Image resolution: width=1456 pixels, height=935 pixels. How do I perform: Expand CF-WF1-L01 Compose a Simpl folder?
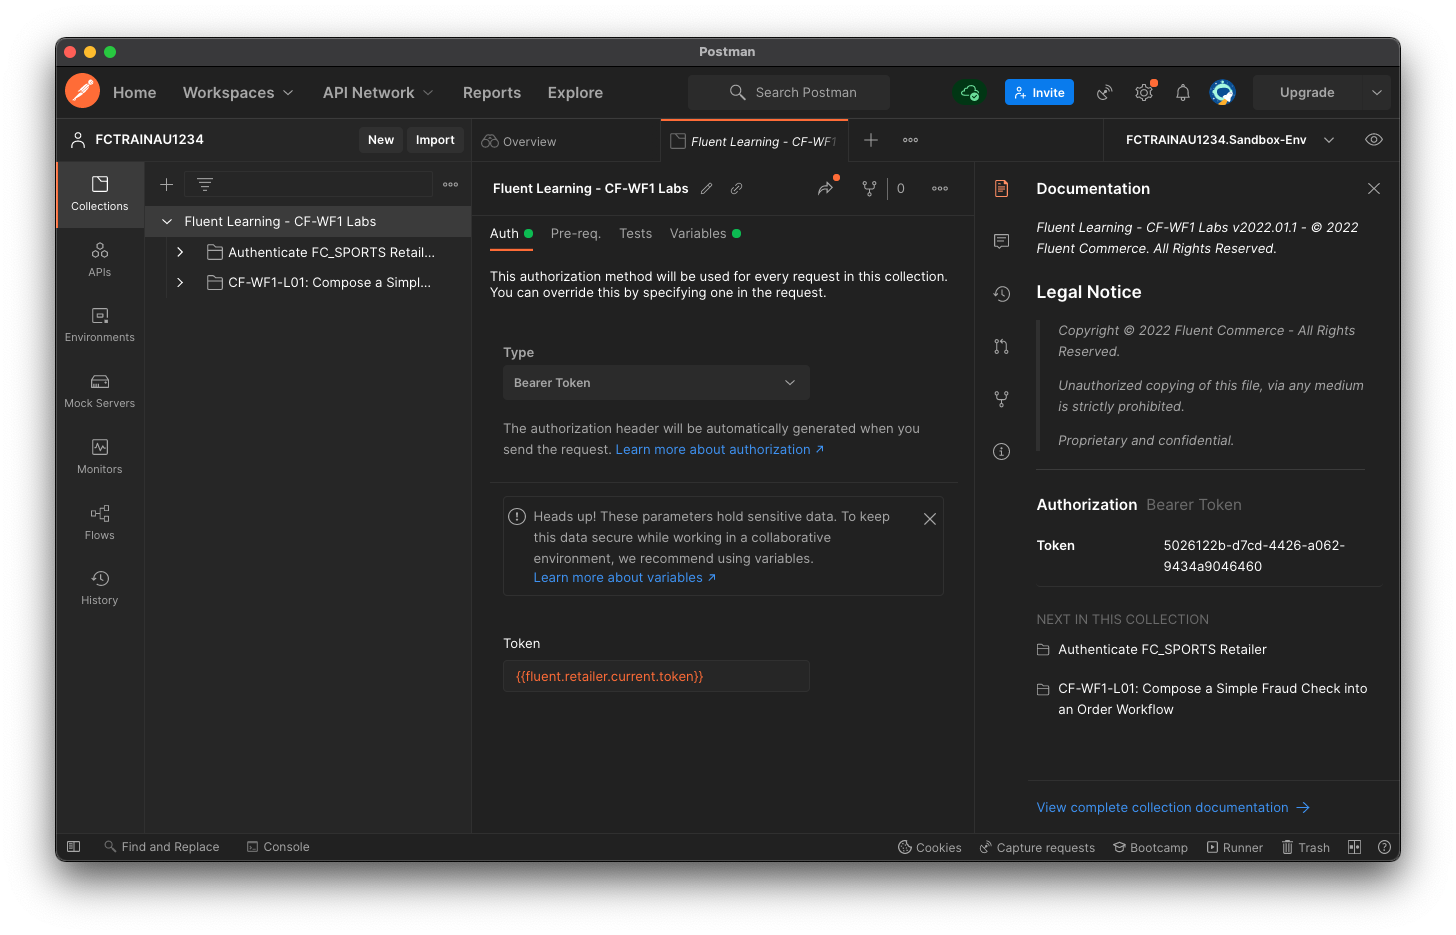(180, 282)
